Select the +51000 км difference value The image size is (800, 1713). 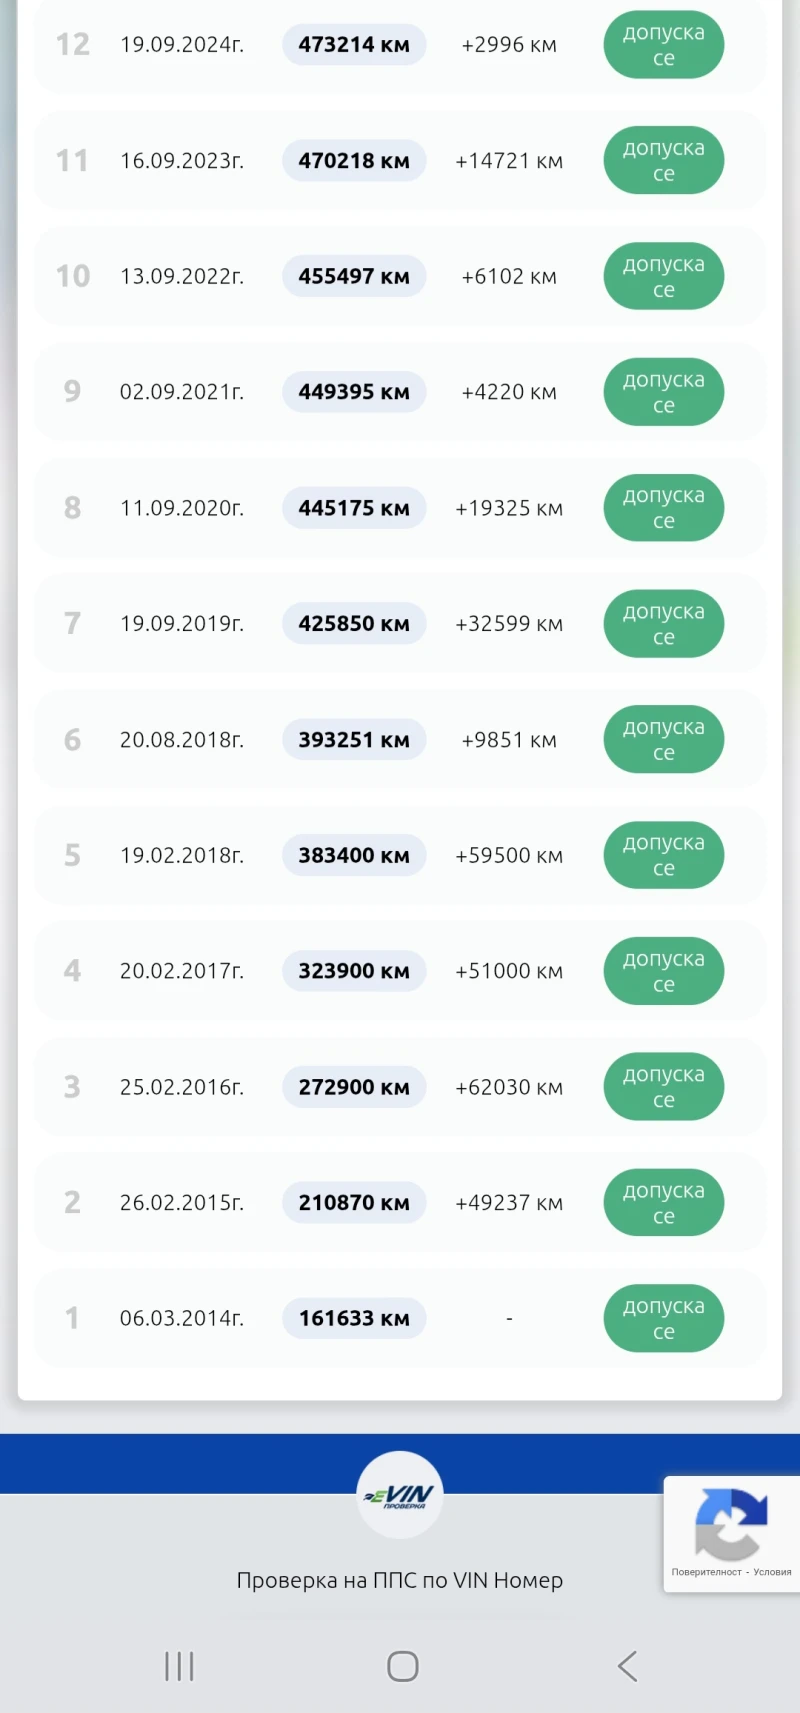click(x=509, y=971)
